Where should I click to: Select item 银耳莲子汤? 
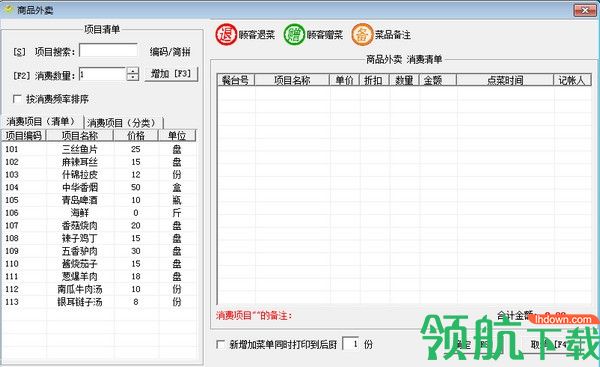click(x=80, y=302)
